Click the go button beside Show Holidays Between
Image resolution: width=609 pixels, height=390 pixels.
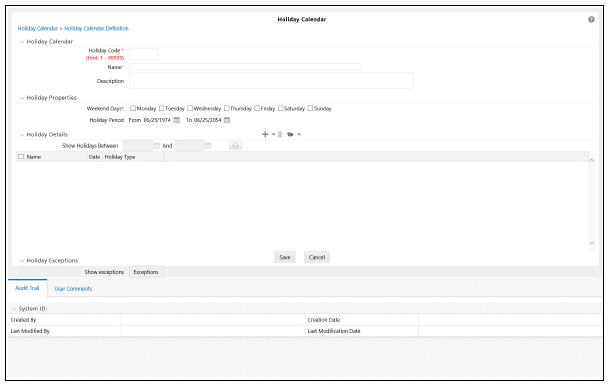pos(235,146)
